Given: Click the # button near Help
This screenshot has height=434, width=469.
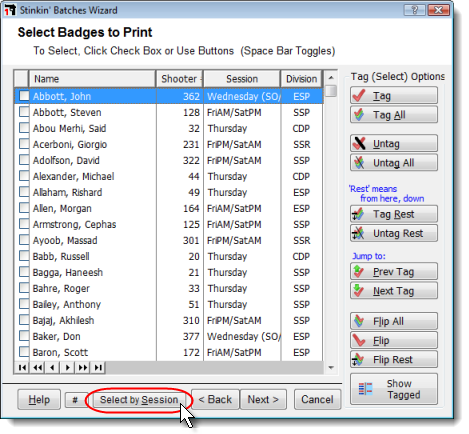Looking at the screenshot, I should coord(76,400).
